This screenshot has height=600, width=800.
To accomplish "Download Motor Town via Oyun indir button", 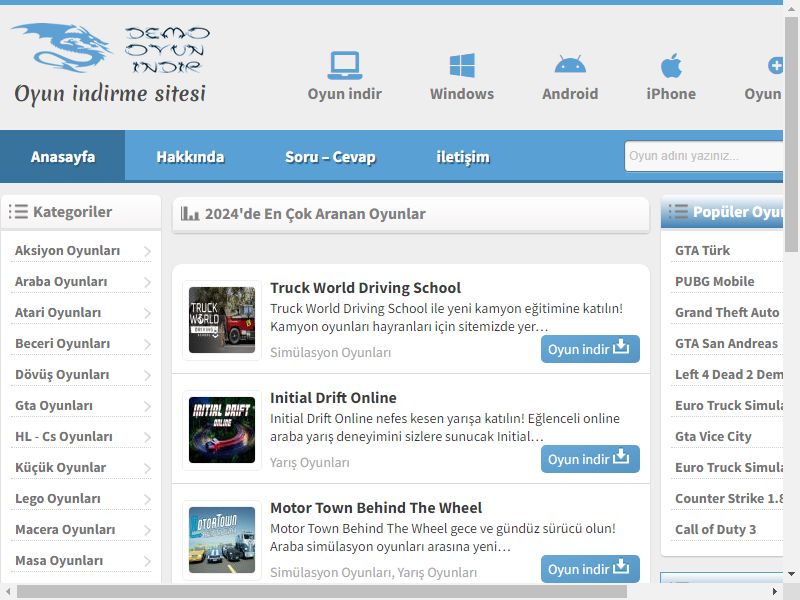I will (x=590, y=568).
